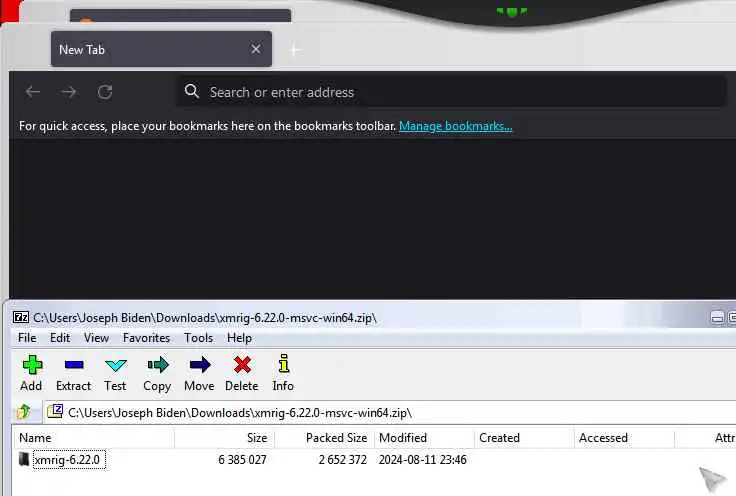The image size is (736, 496).
Task: Click the size value 6 385 027
Action: tap(242, 459)
